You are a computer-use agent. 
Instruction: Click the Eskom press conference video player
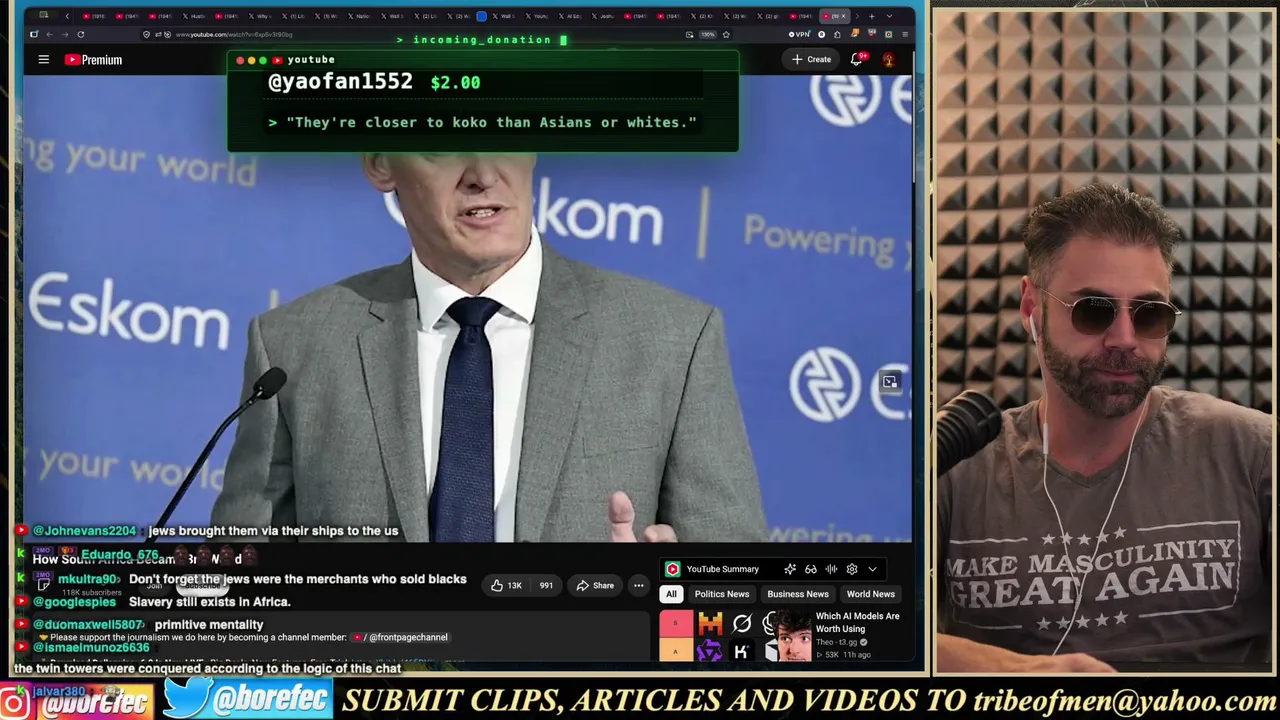coord(468,310)
